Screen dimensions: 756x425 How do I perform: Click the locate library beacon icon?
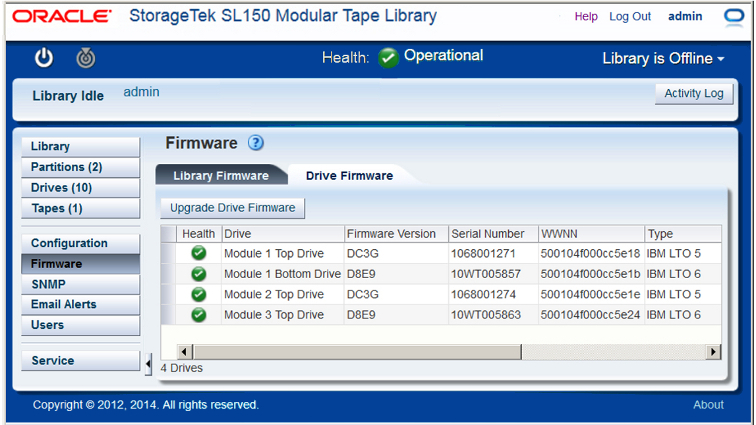pos(86,58)
